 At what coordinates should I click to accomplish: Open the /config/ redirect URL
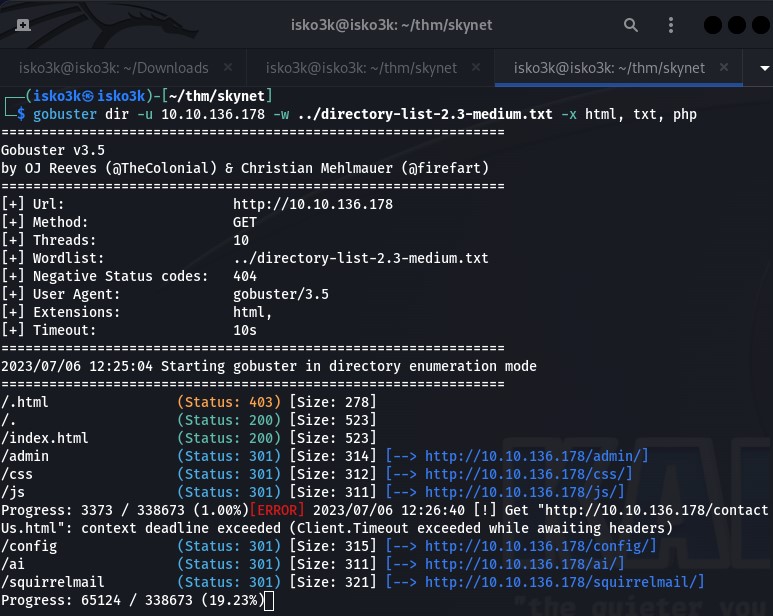(540, 546)
